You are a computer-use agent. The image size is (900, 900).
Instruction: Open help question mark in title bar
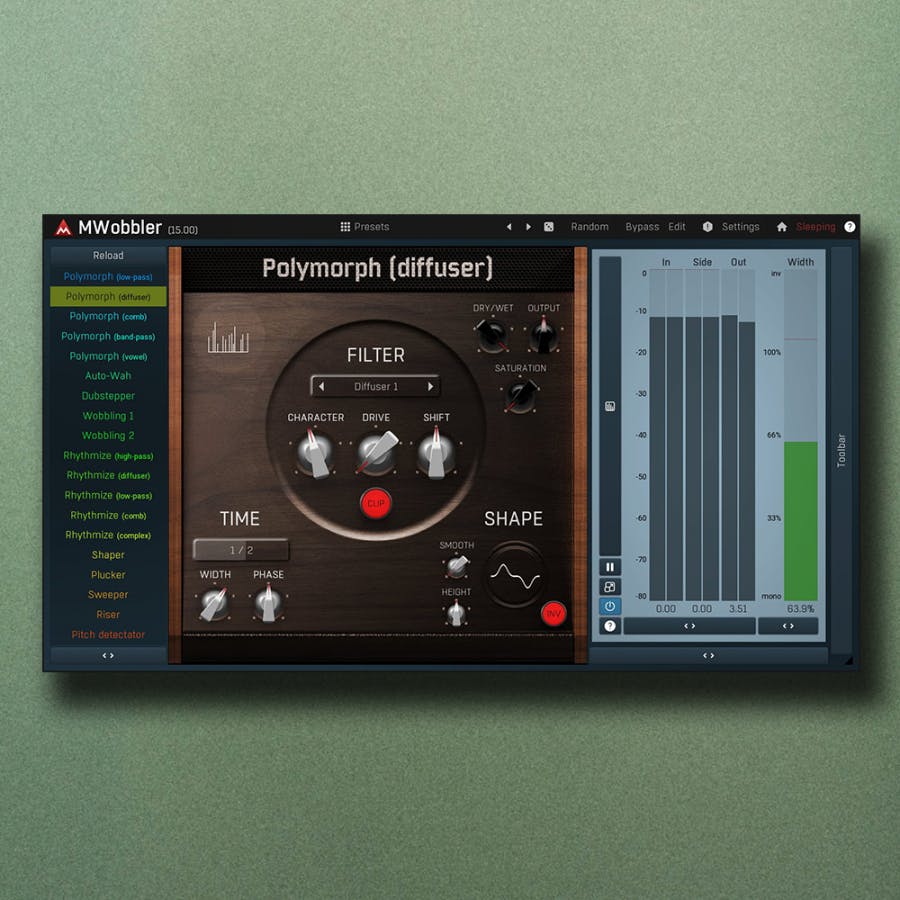(849, 227)
